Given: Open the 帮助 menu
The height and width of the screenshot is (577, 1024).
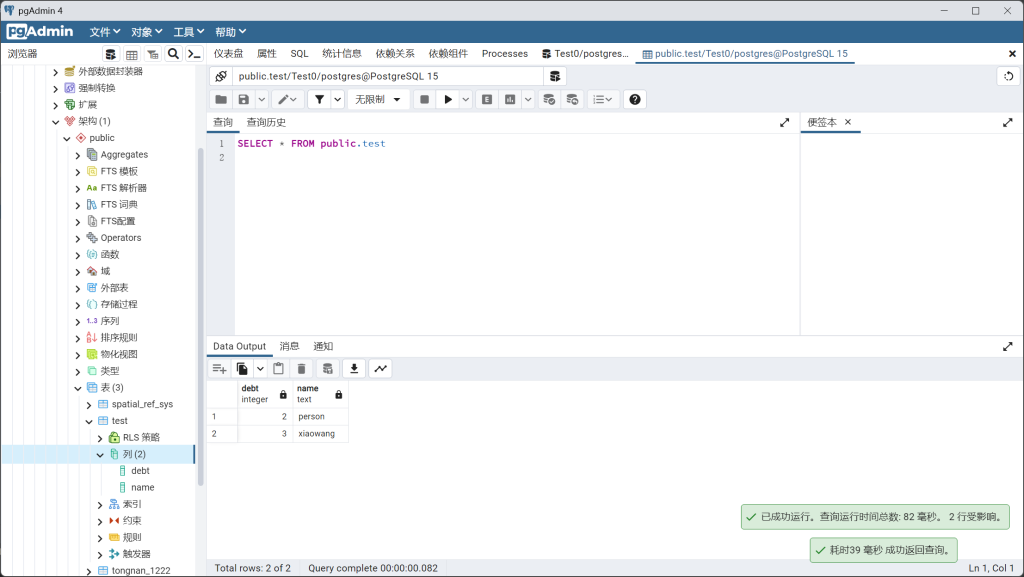Looking at the screenshot, I should tap(230, 32).
